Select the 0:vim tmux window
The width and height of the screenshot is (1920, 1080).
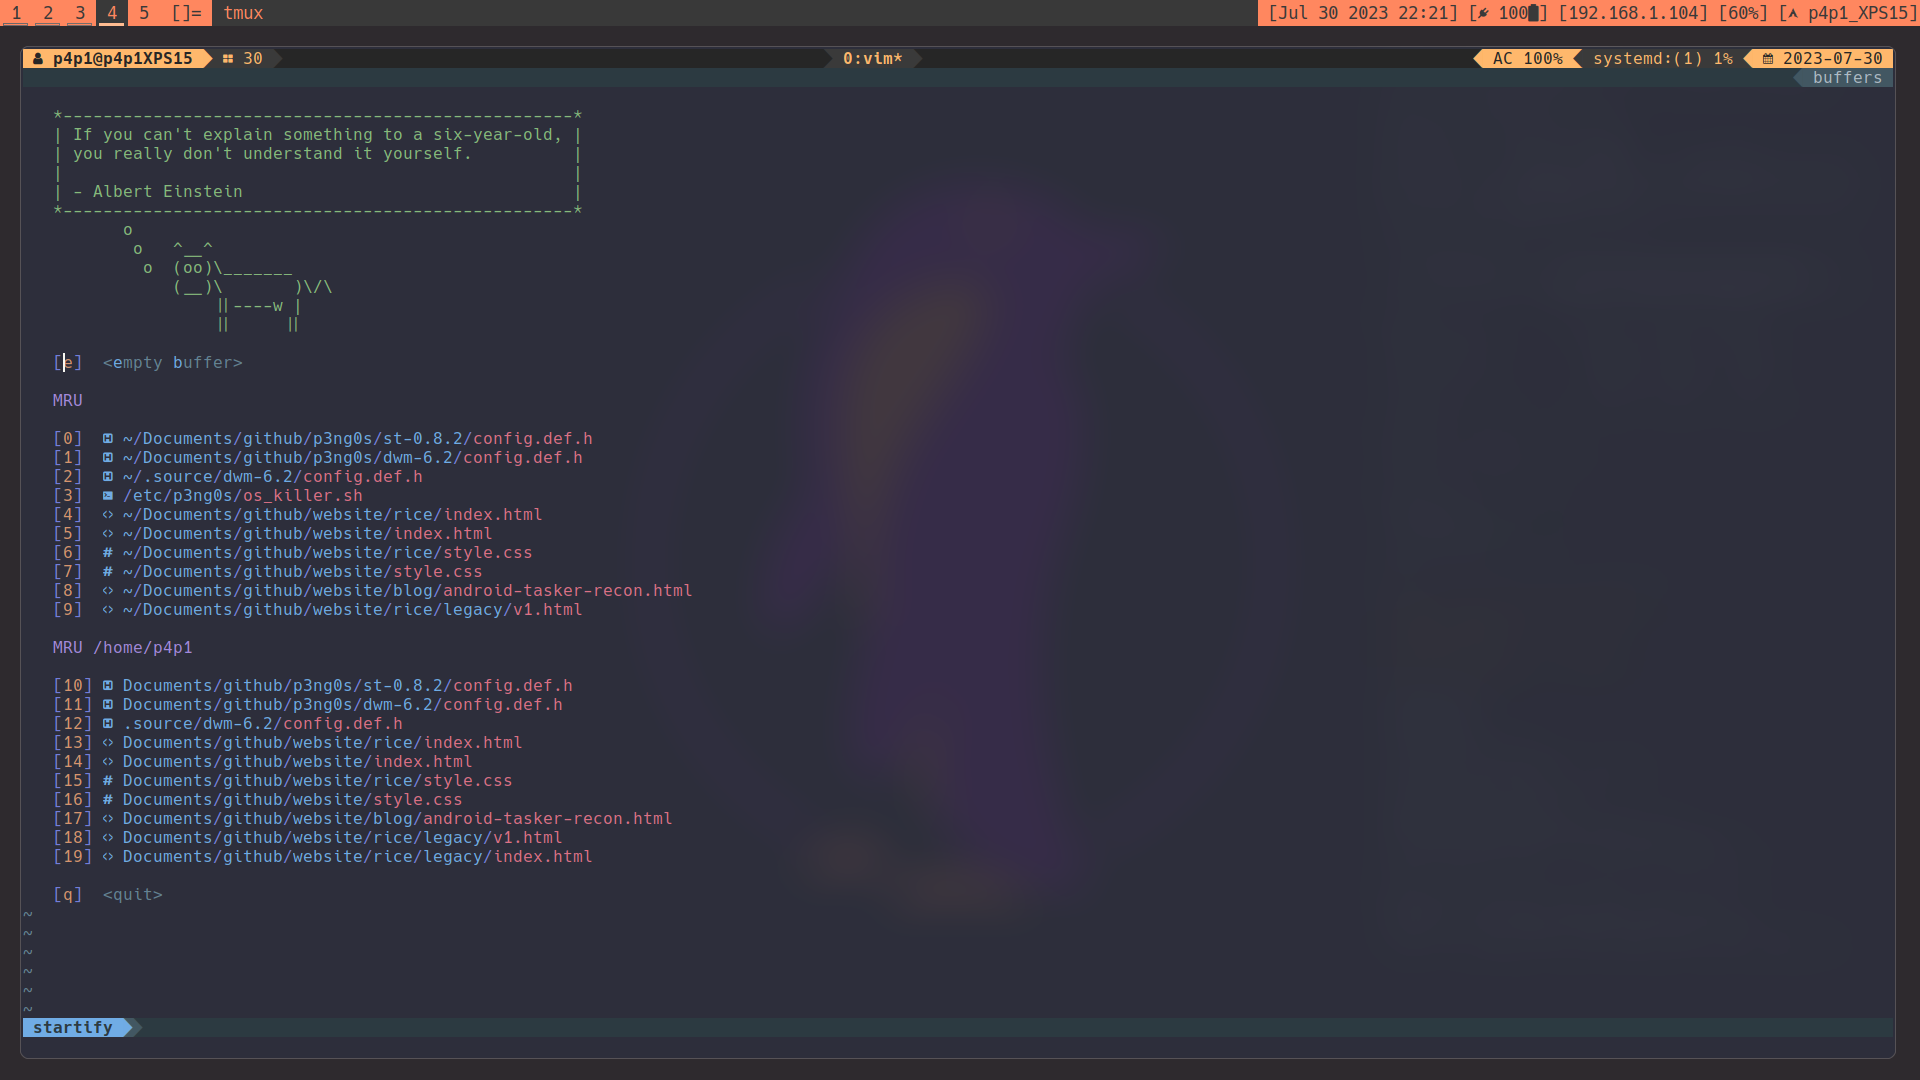[872, 59]
